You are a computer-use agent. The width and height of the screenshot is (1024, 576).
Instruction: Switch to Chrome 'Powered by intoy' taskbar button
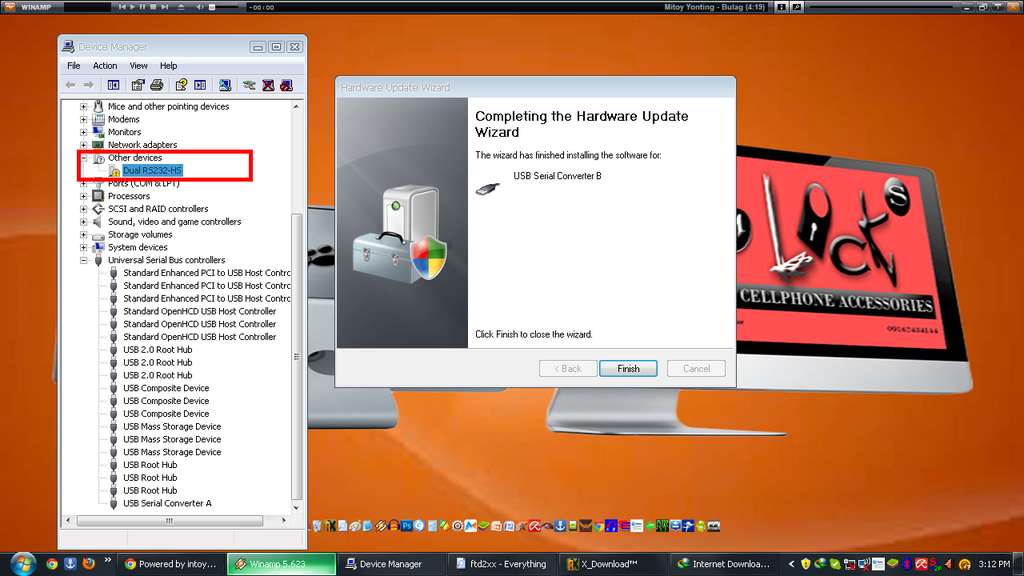pos(170,564)
